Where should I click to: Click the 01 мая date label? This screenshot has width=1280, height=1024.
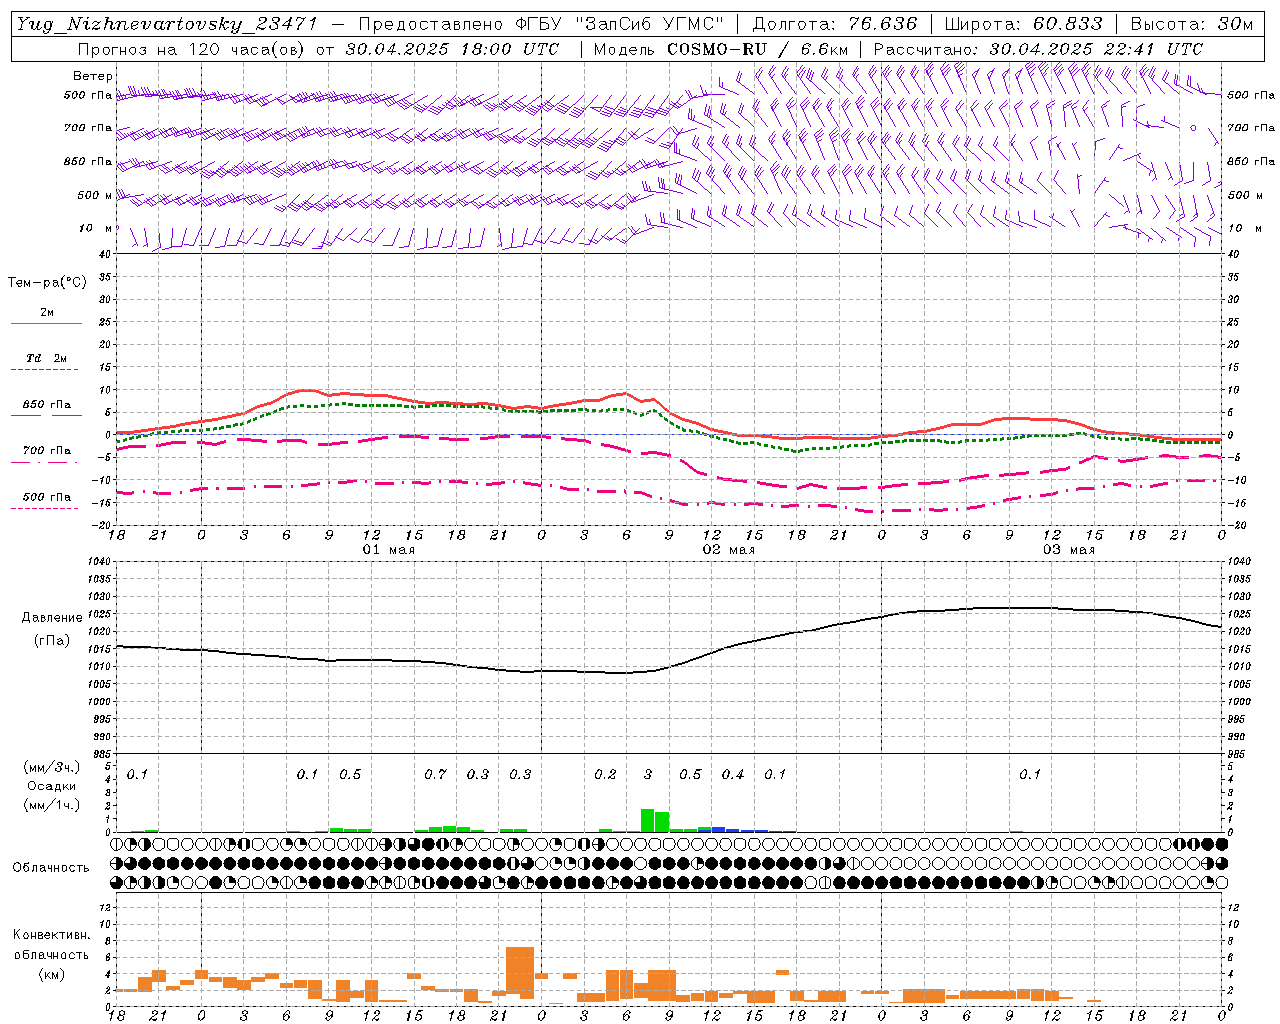(389, 550)
